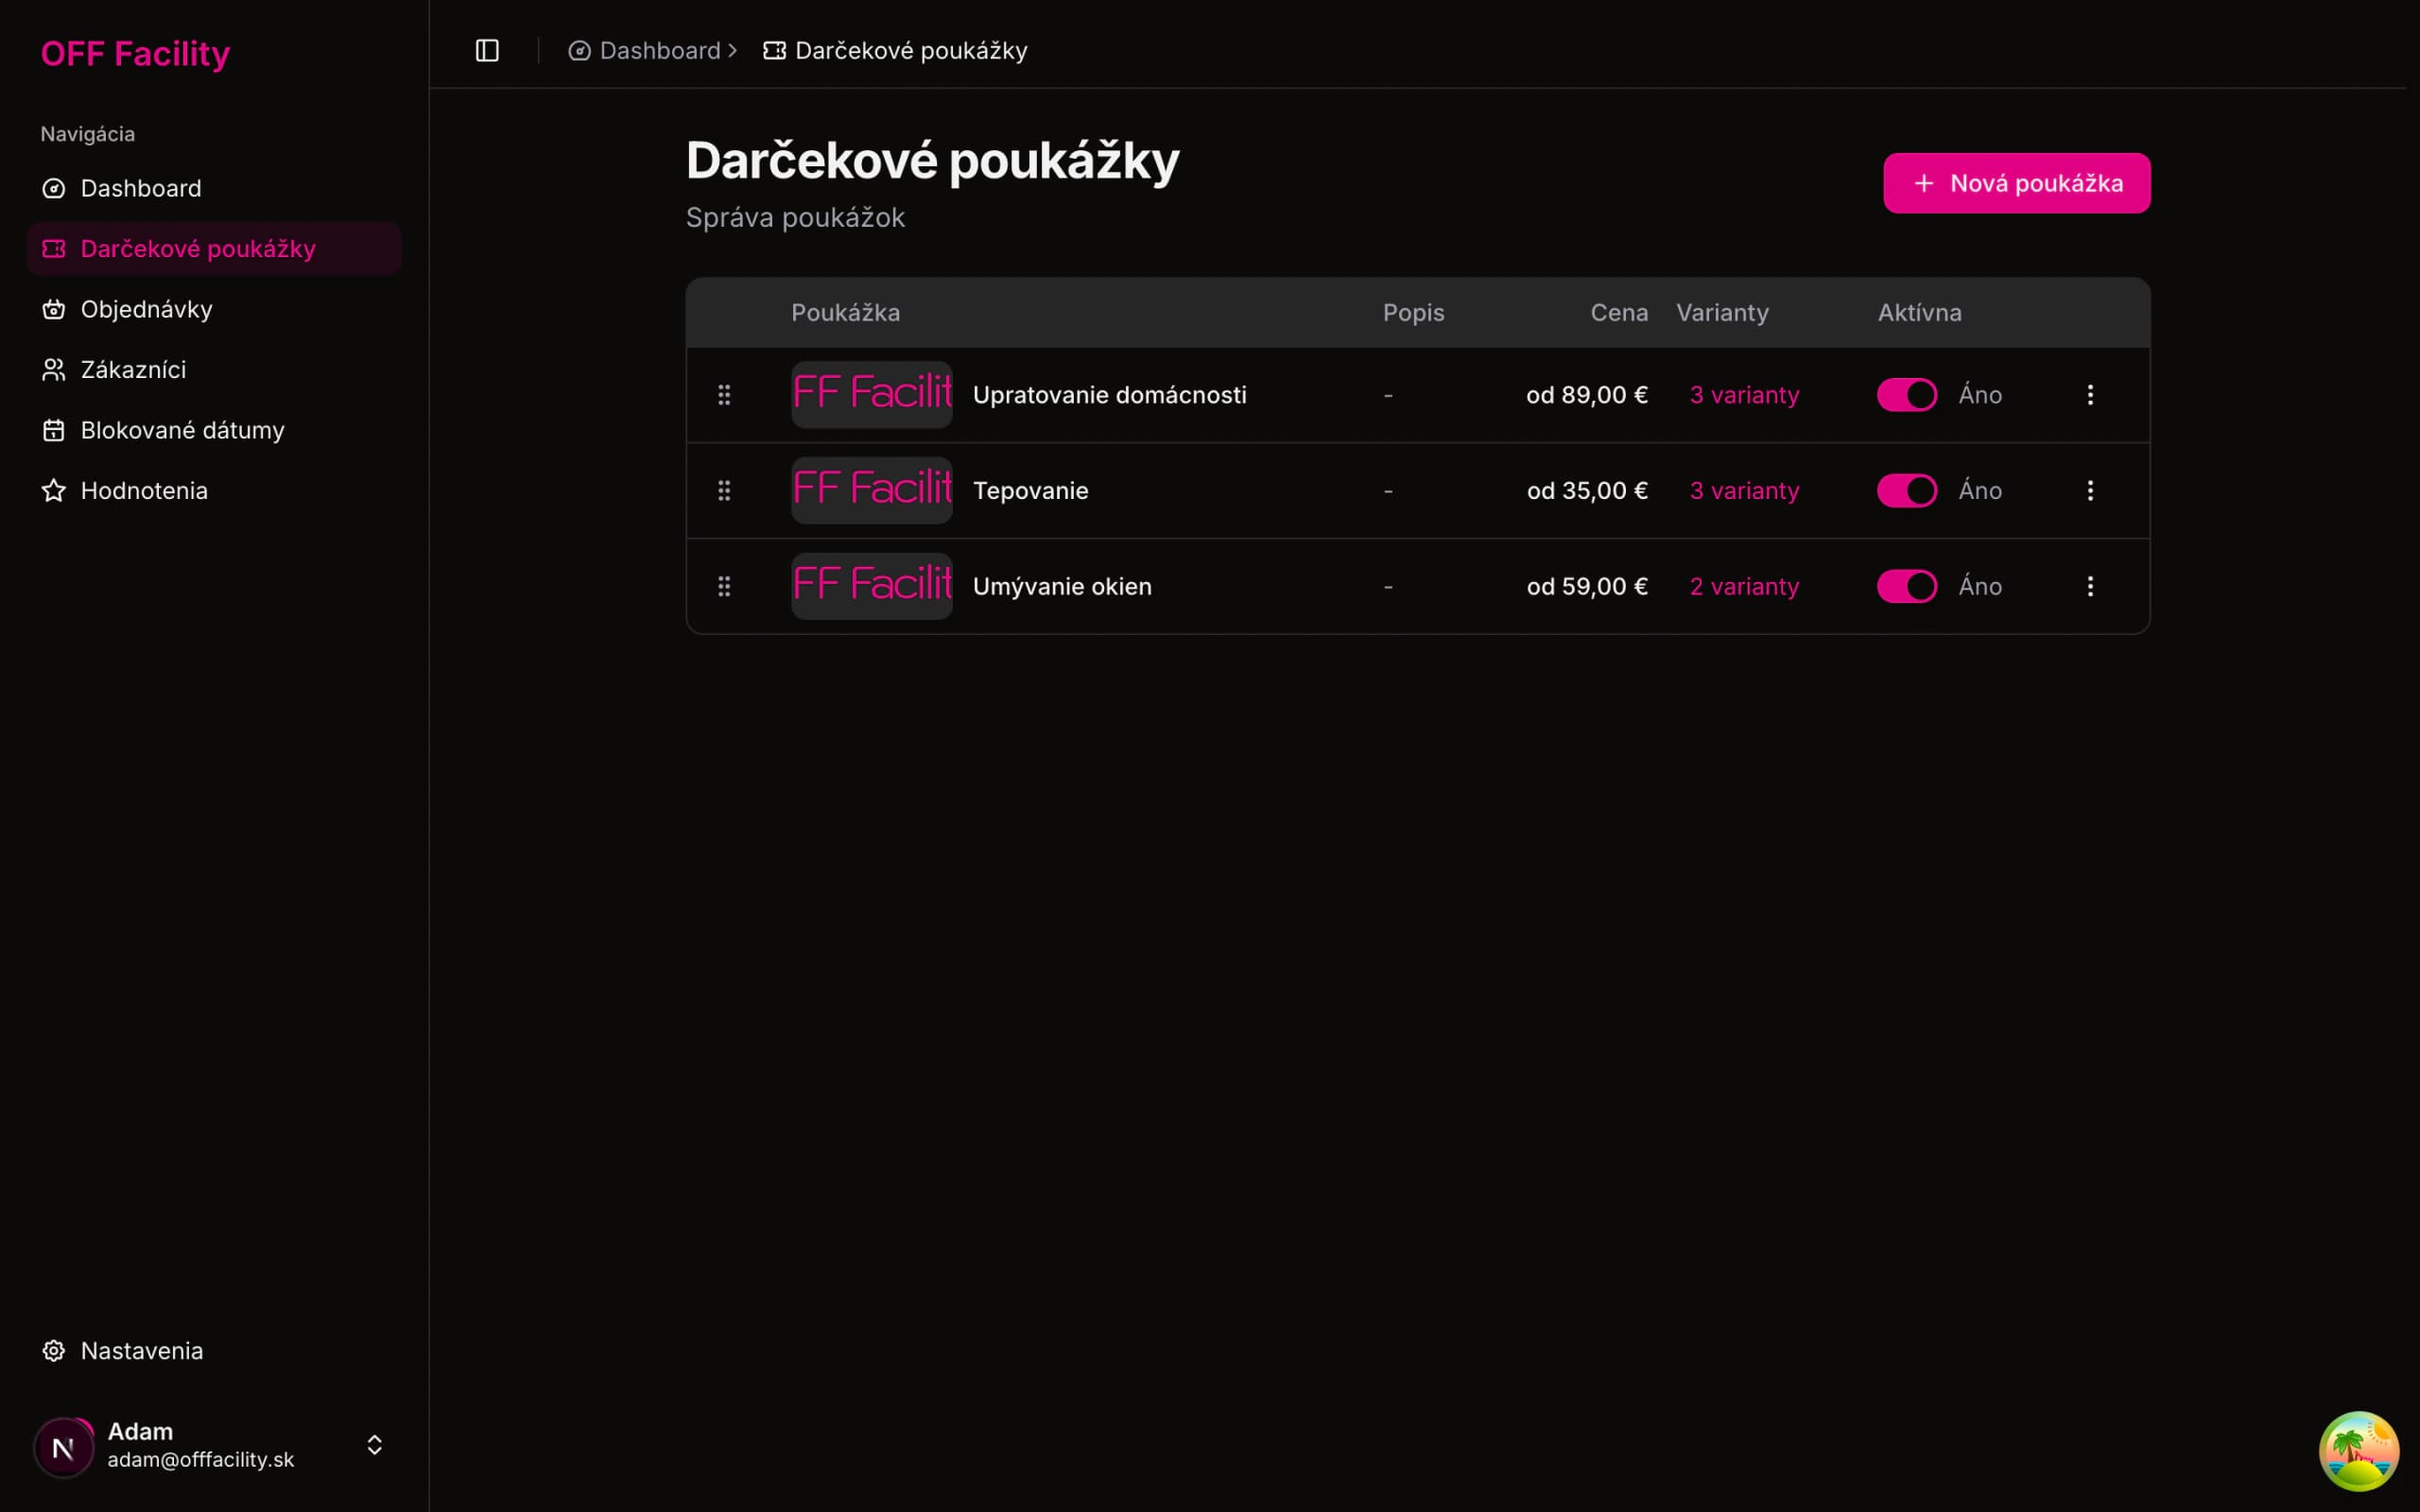Open Nastavenia in the sidebar
The width and height of the screenshot is (2420, 1512).
coord(214,1351)
